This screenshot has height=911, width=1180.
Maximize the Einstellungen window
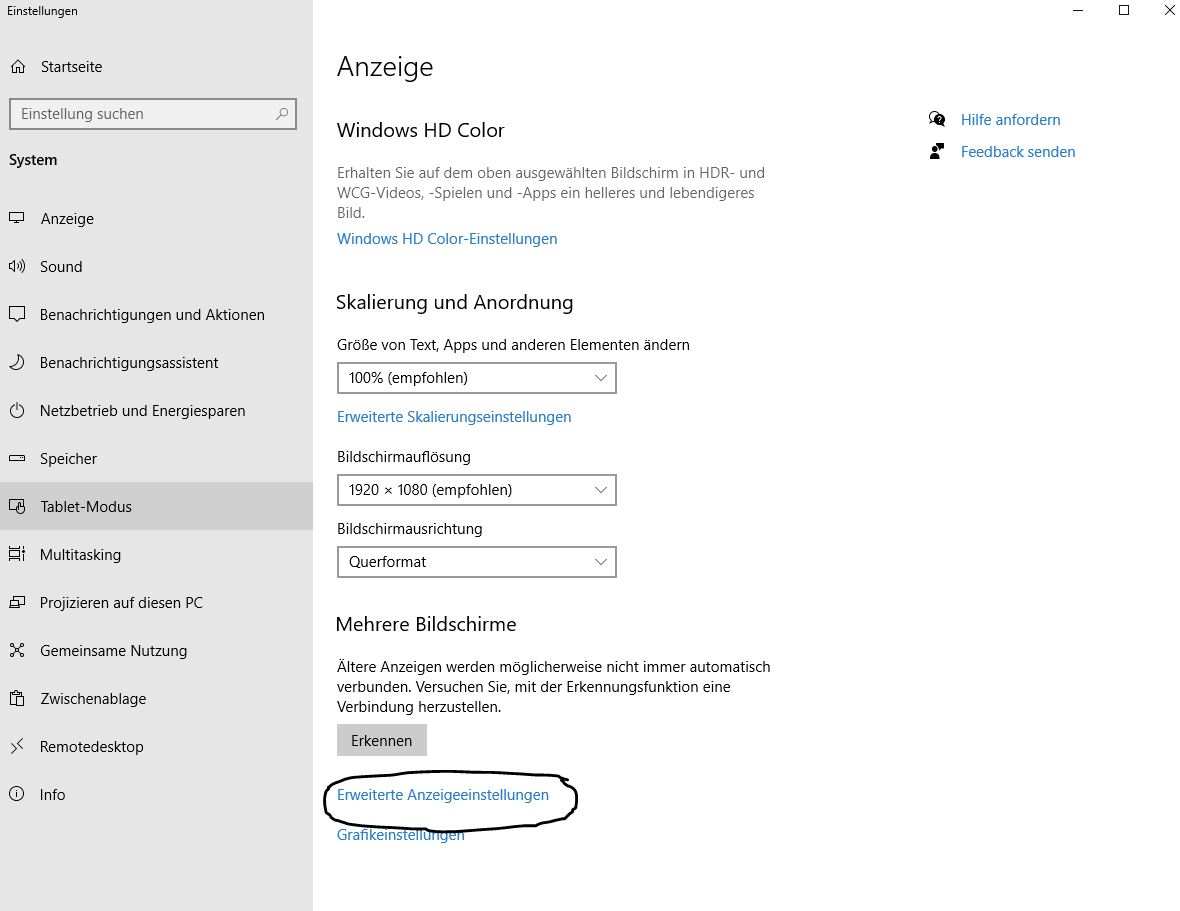(1124, 11)
